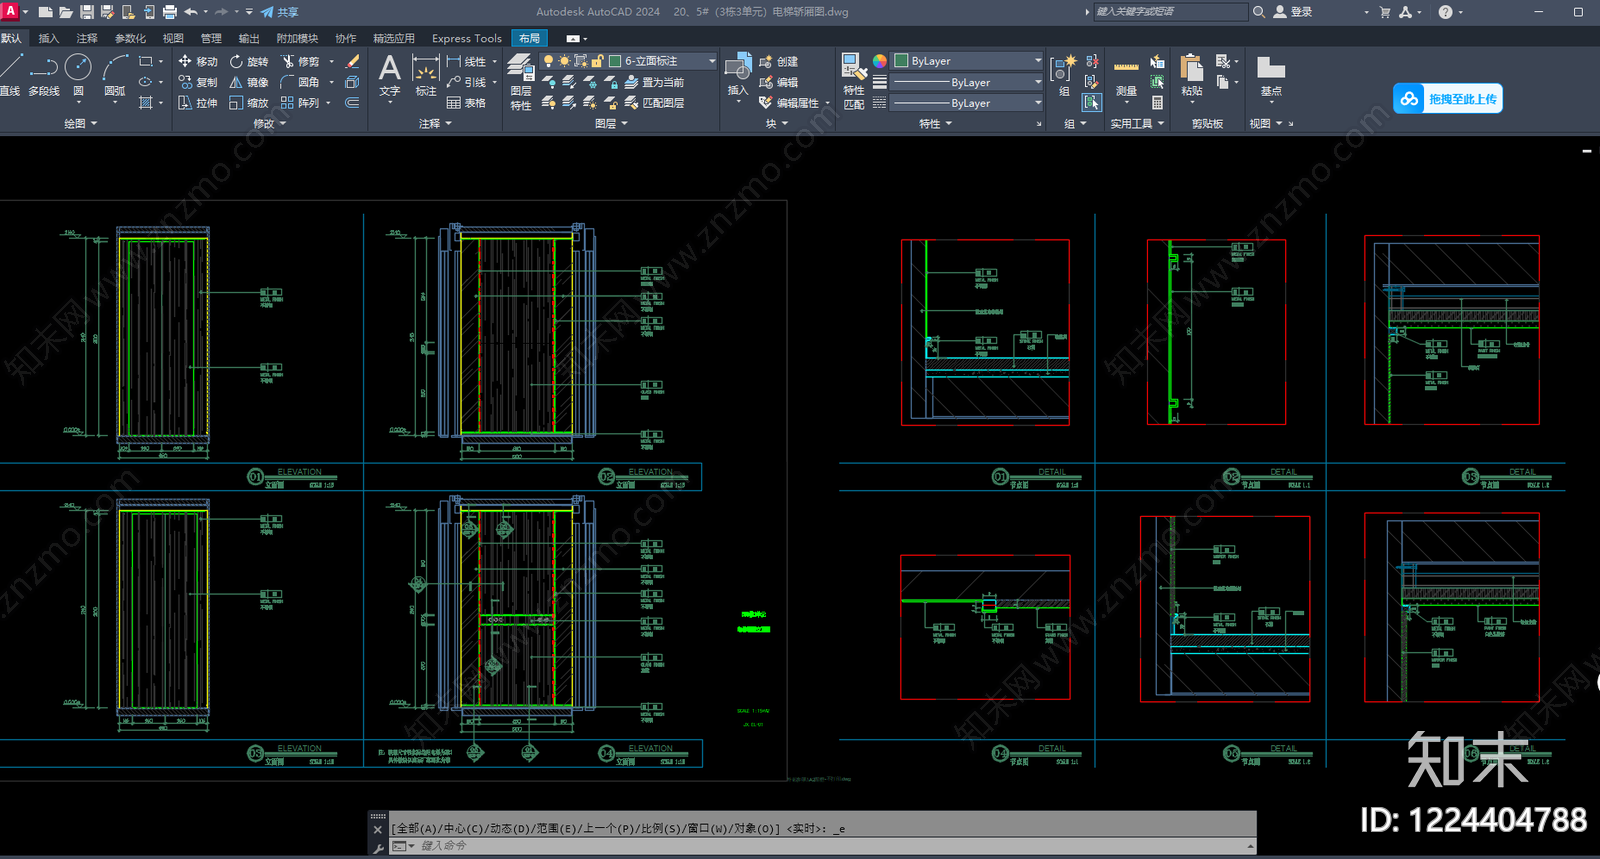This screenshot has height=859, width=1600.
Task: Click the Save icon in quick access toolbar
Action: tap(87, 12)
